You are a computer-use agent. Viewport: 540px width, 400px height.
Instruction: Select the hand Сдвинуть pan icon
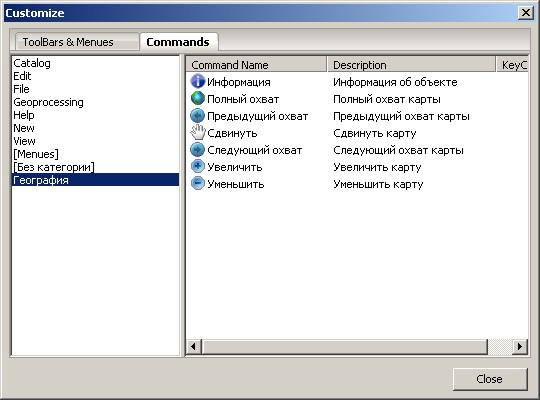click(198, 133)
